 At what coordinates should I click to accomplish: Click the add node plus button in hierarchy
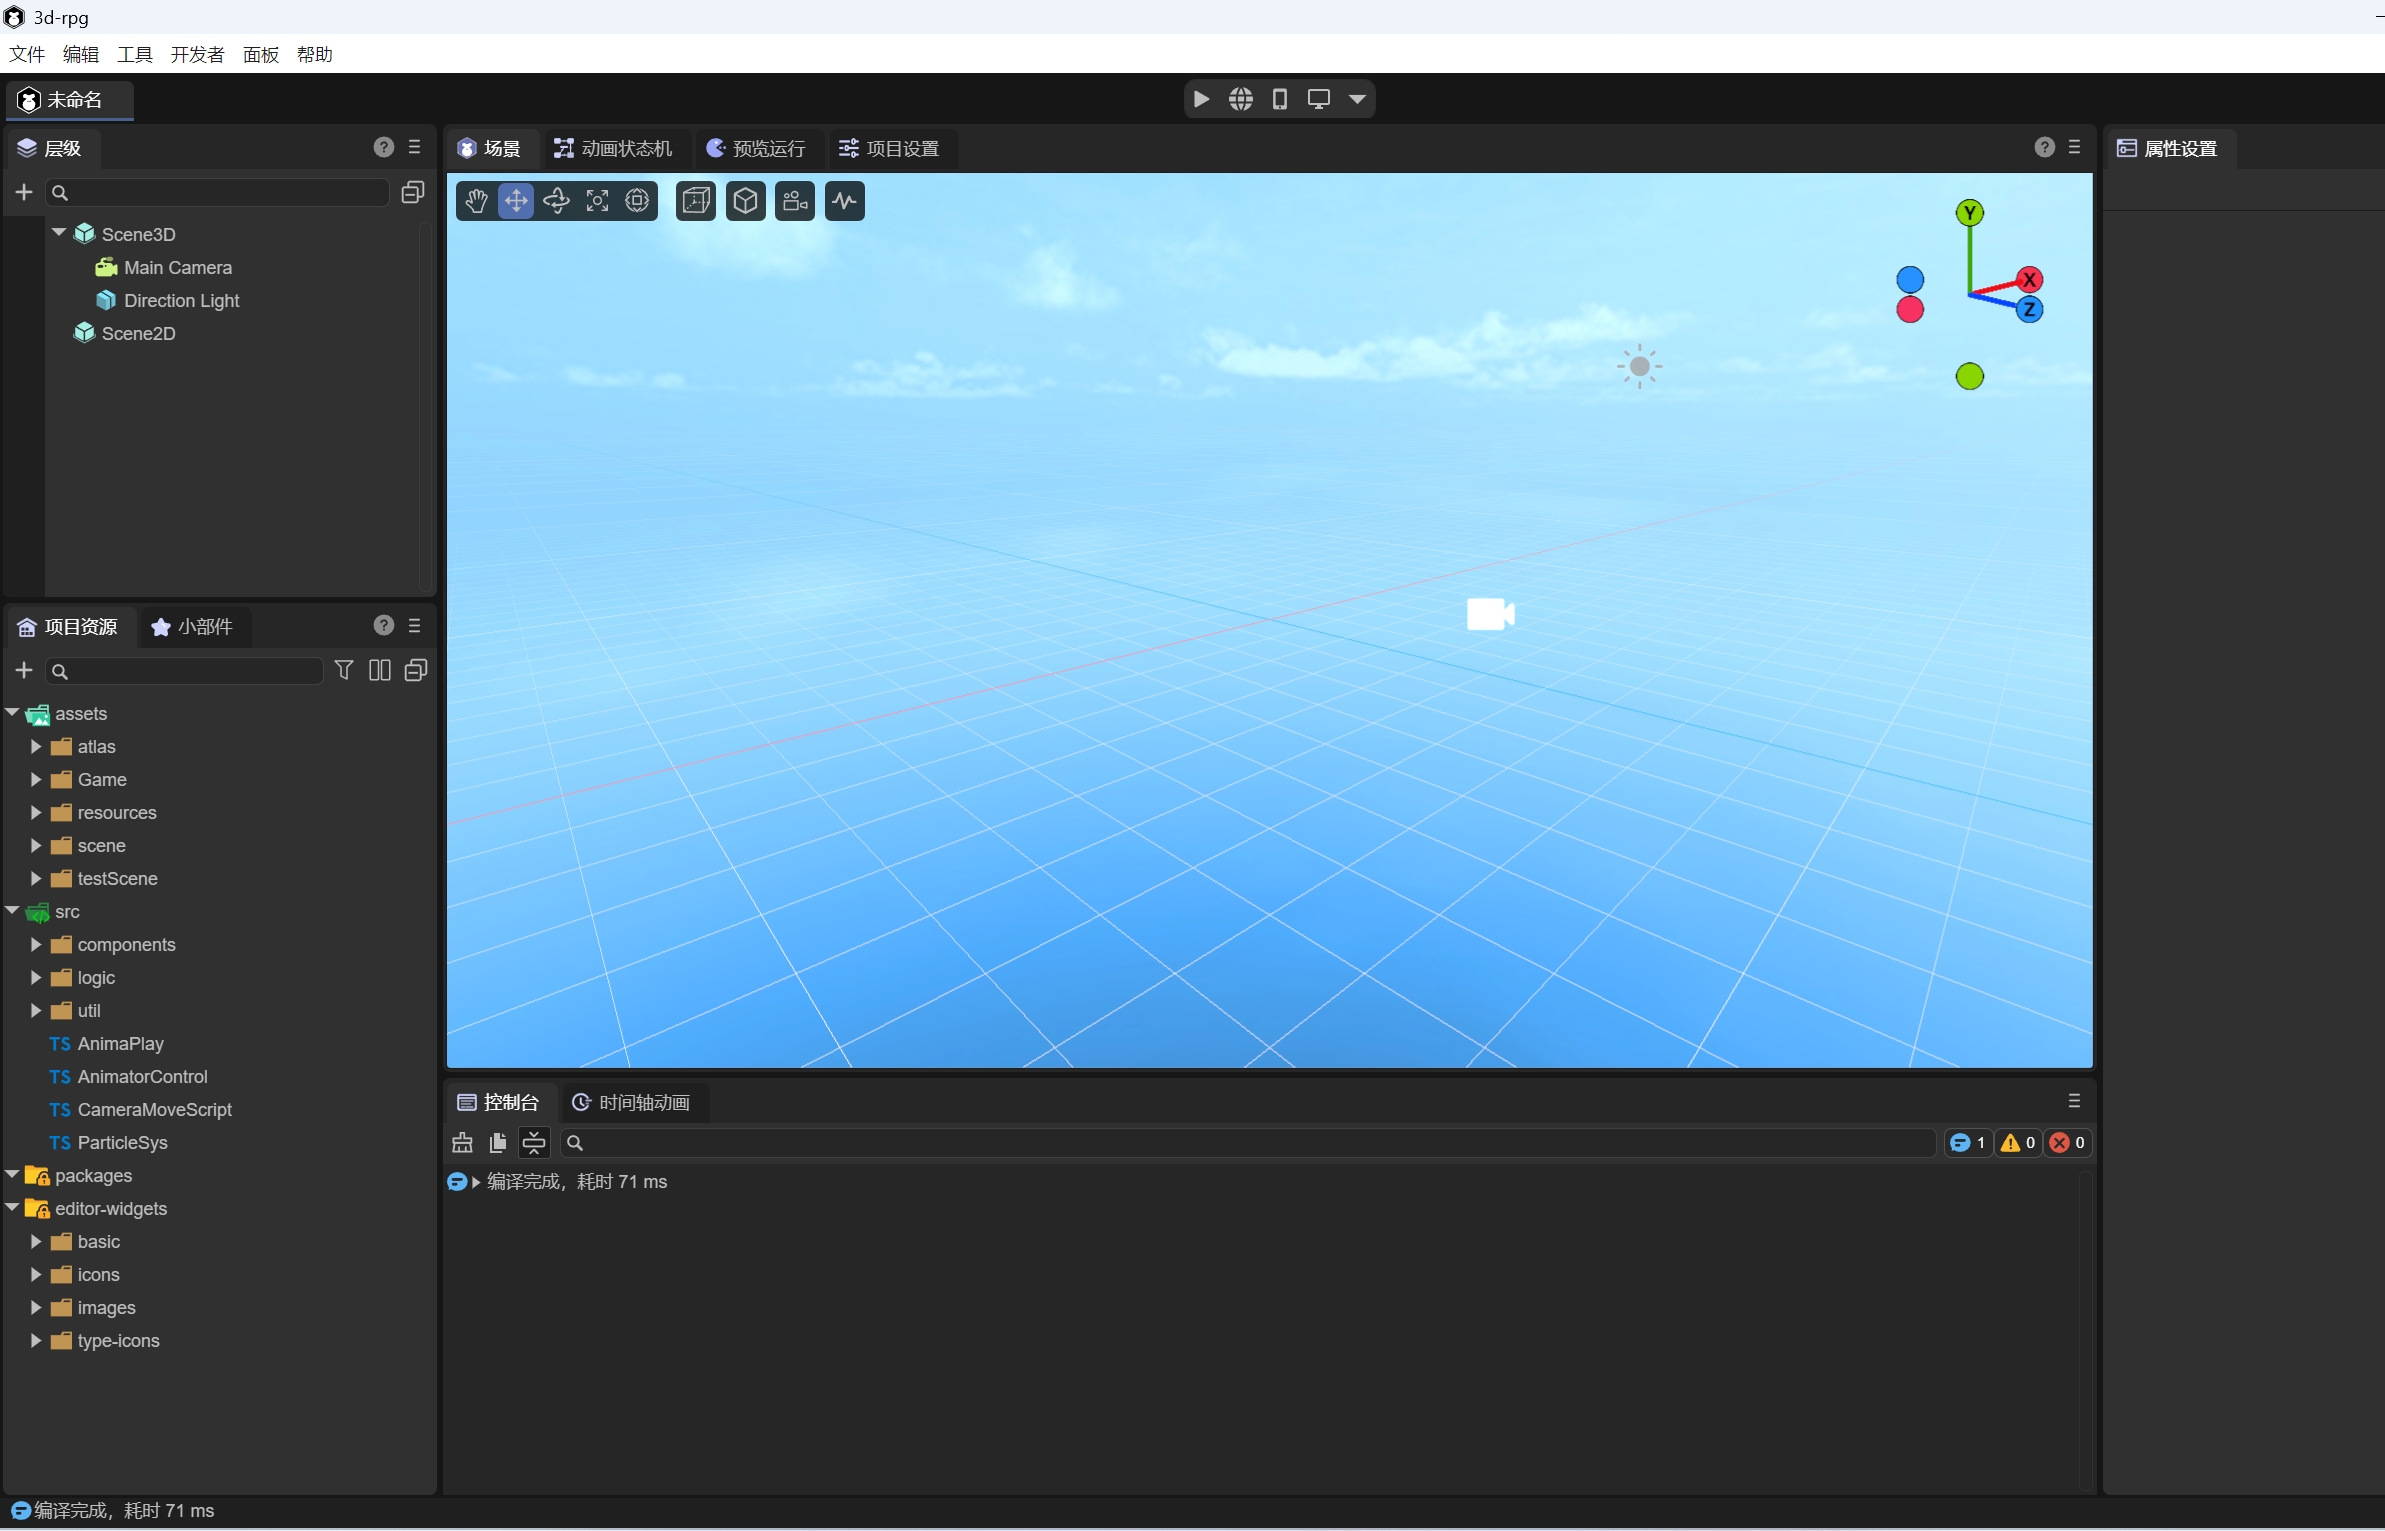[24, 192]
